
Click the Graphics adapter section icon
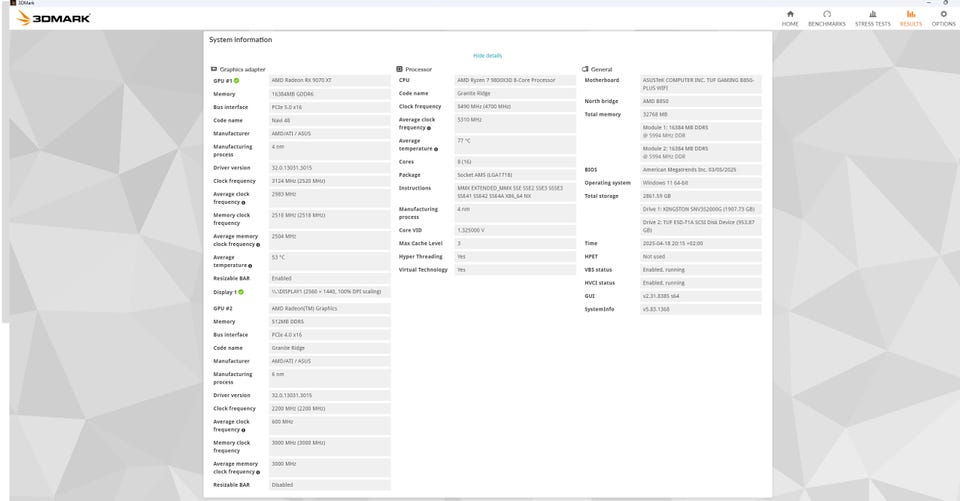(214, 69)
